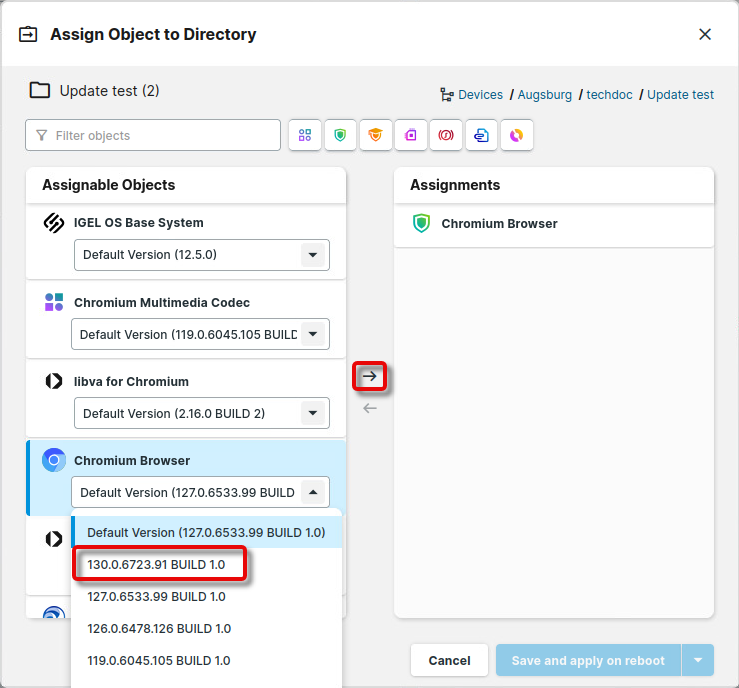Expand IGEL OS Base System version dropdown
Viewport: 739px width, 688px height.
point(314,255)
